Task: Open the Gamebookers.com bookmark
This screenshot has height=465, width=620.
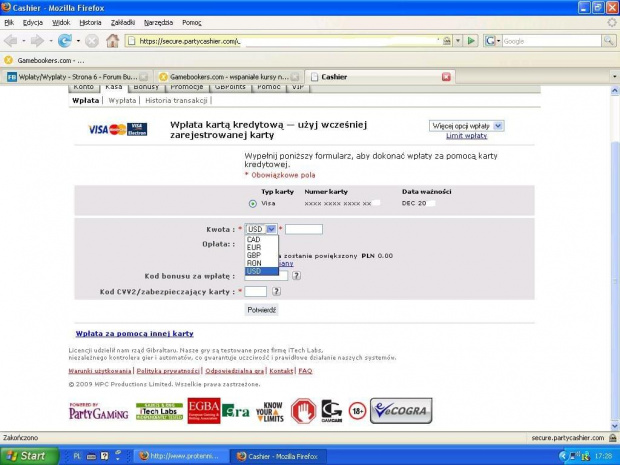Action: click(x=44, y=60)
